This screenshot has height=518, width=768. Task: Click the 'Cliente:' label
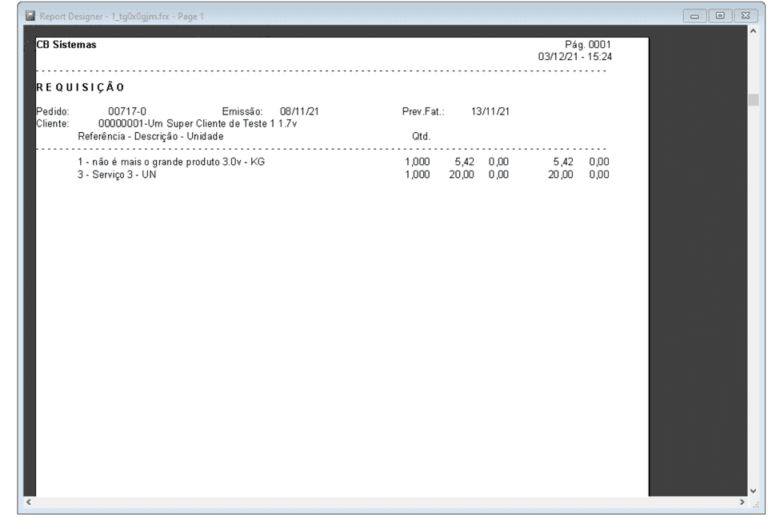coord(53,124)
